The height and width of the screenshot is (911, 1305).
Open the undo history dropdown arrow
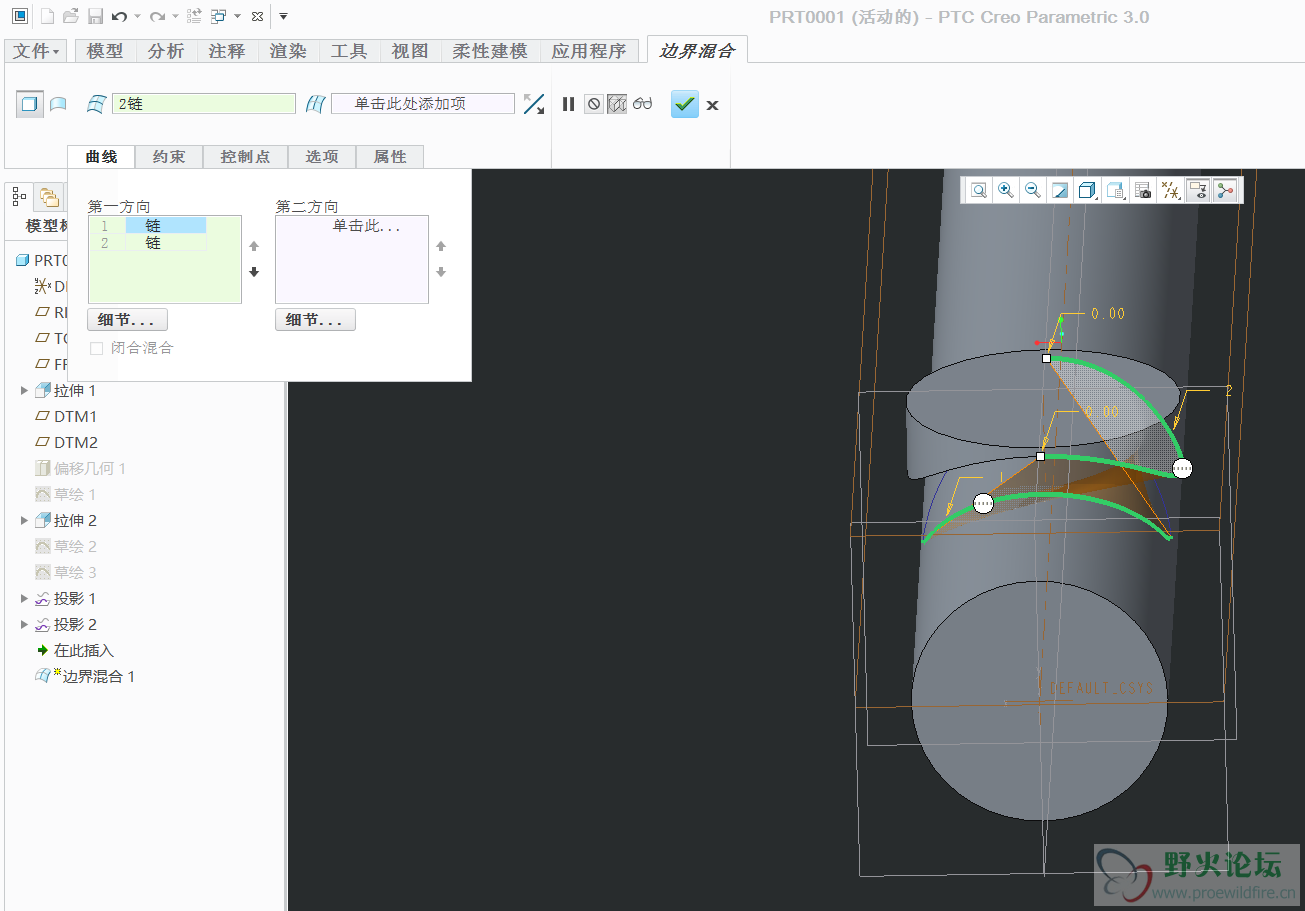pyautogui.click(x=137, y=17)
